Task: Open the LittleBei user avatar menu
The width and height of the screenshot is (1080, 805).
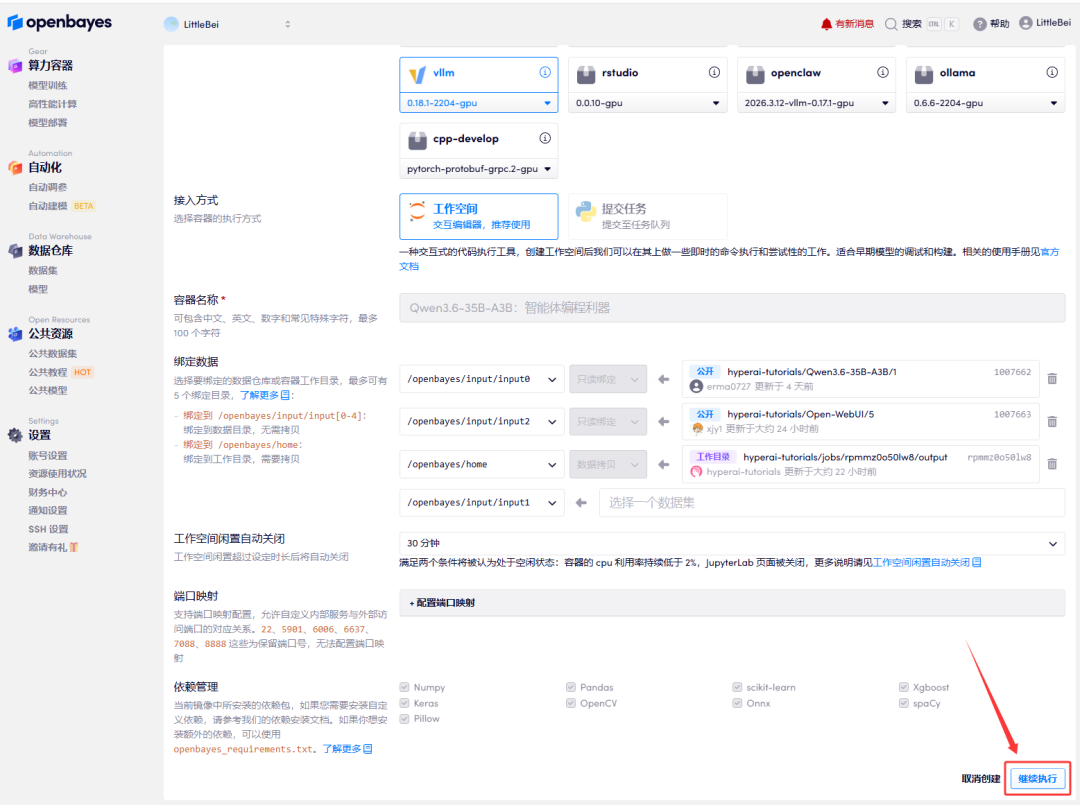Action: (x=1025, y=23)
